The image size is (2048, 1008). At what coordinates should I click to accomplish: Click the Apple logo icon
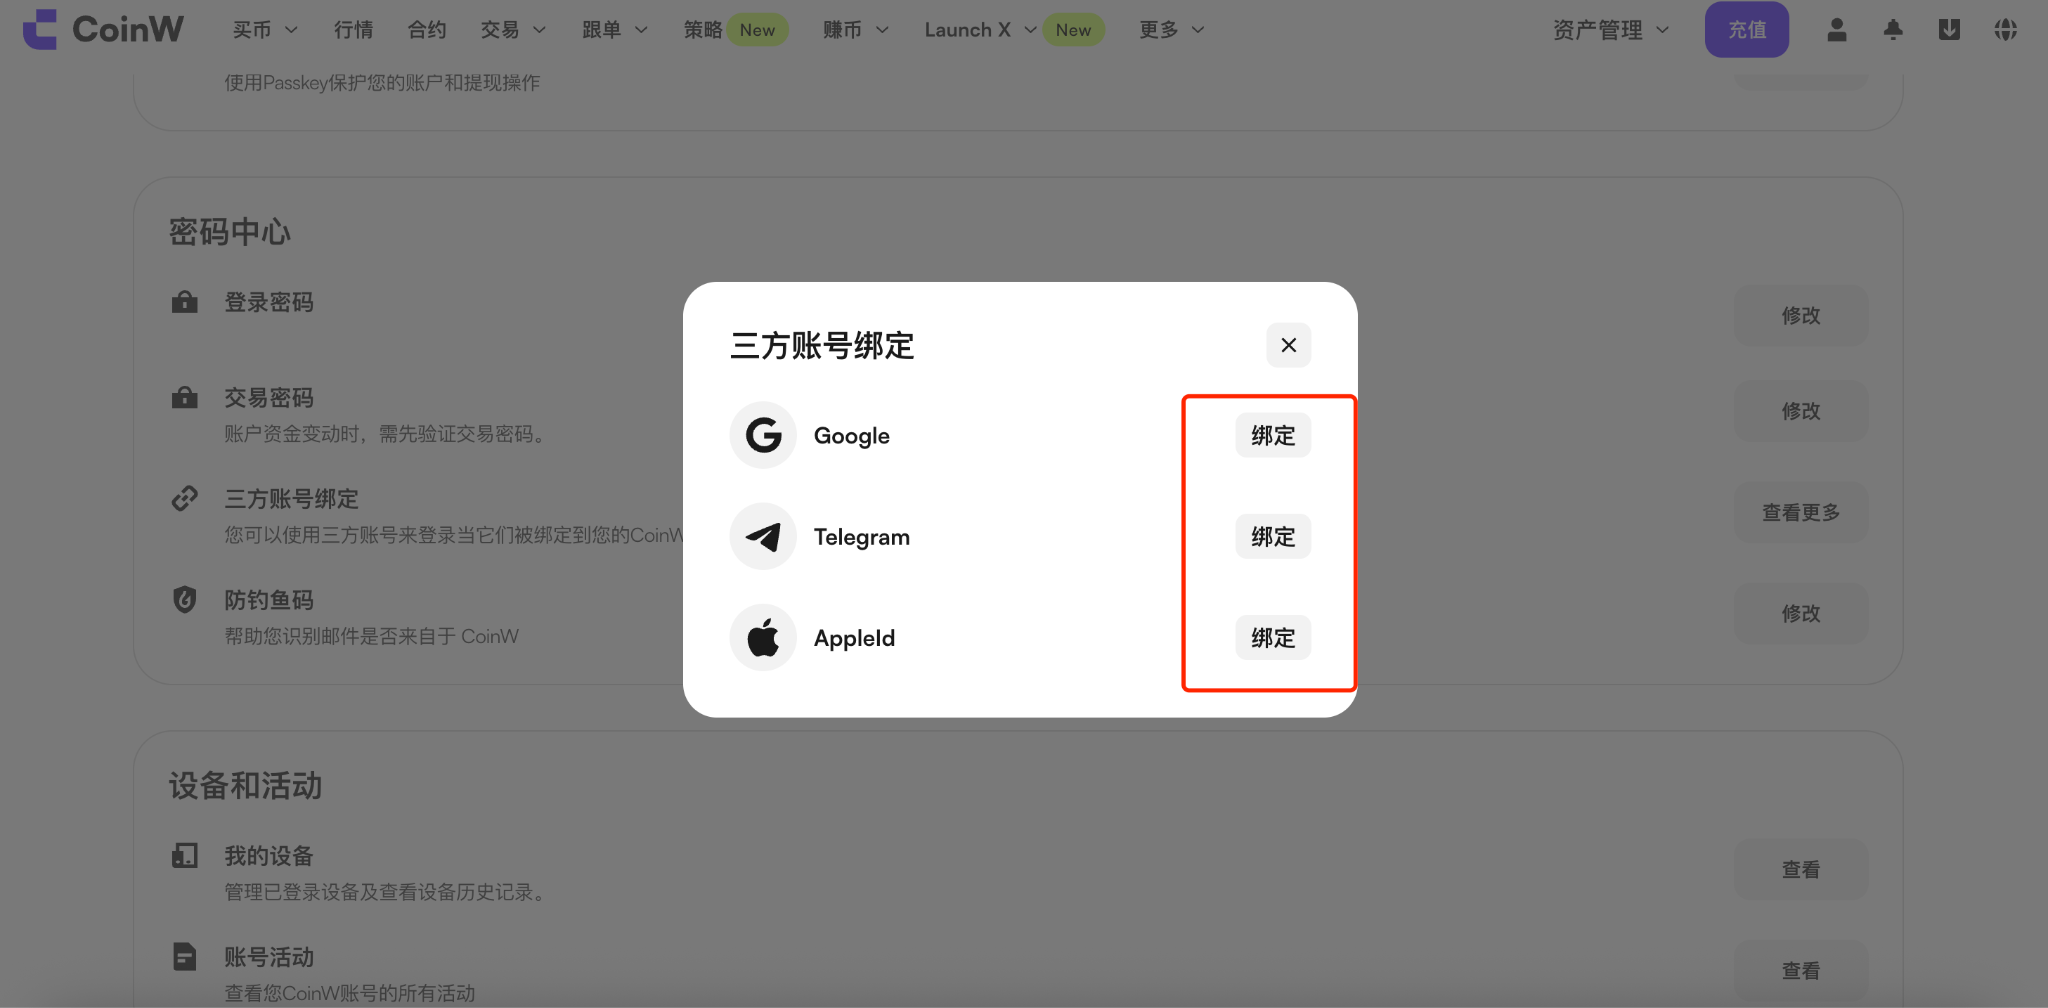tap(763, 637)
